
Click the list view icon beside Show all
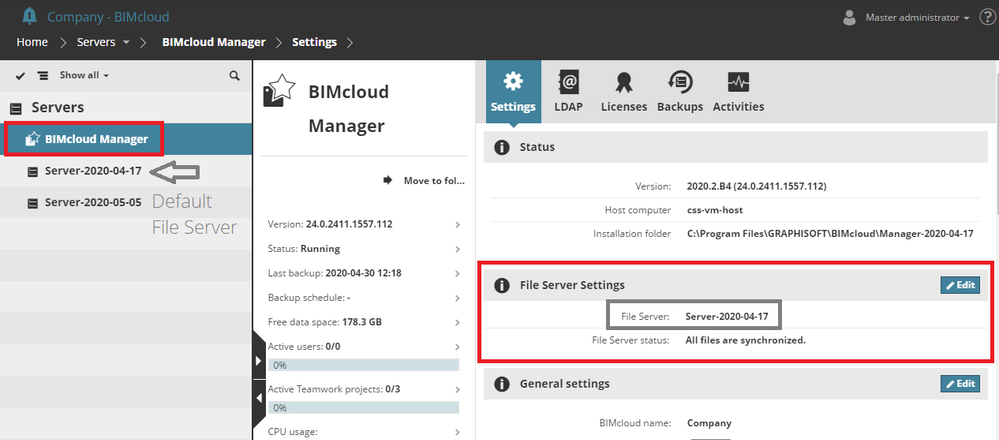[x=43, y=75]
